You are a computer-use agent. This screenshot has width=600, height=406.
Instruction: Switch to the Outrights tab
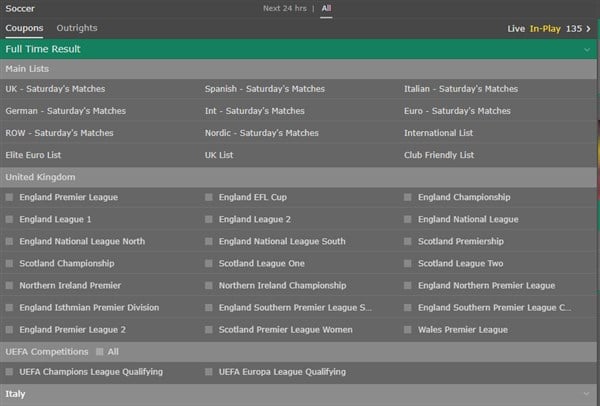click(x=77, y=28)
